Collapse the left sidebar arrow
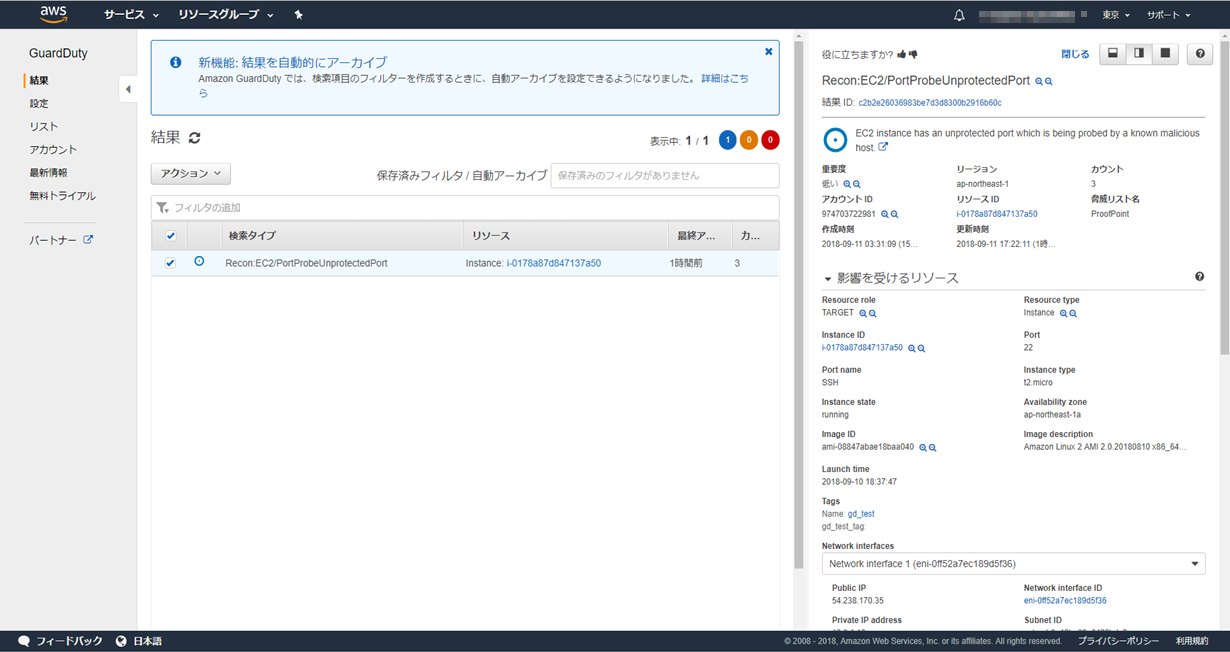The image size is (1230, 652). click(128, 89)
